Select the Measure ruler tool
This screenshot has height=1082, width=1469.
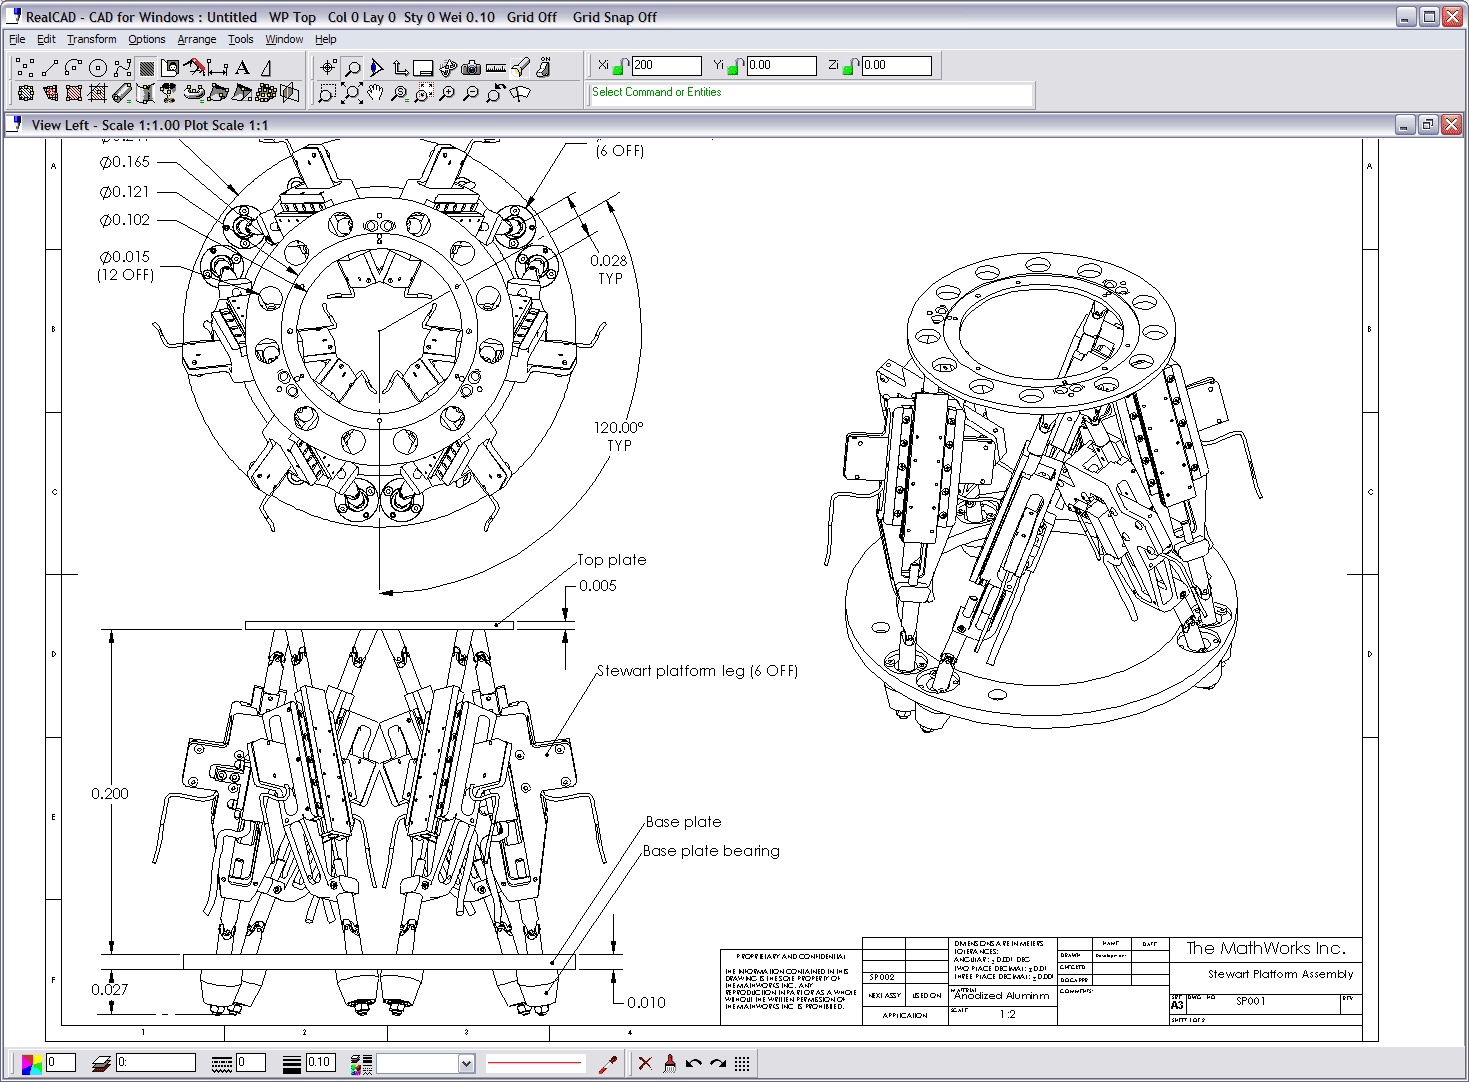[x=496, y=70]
